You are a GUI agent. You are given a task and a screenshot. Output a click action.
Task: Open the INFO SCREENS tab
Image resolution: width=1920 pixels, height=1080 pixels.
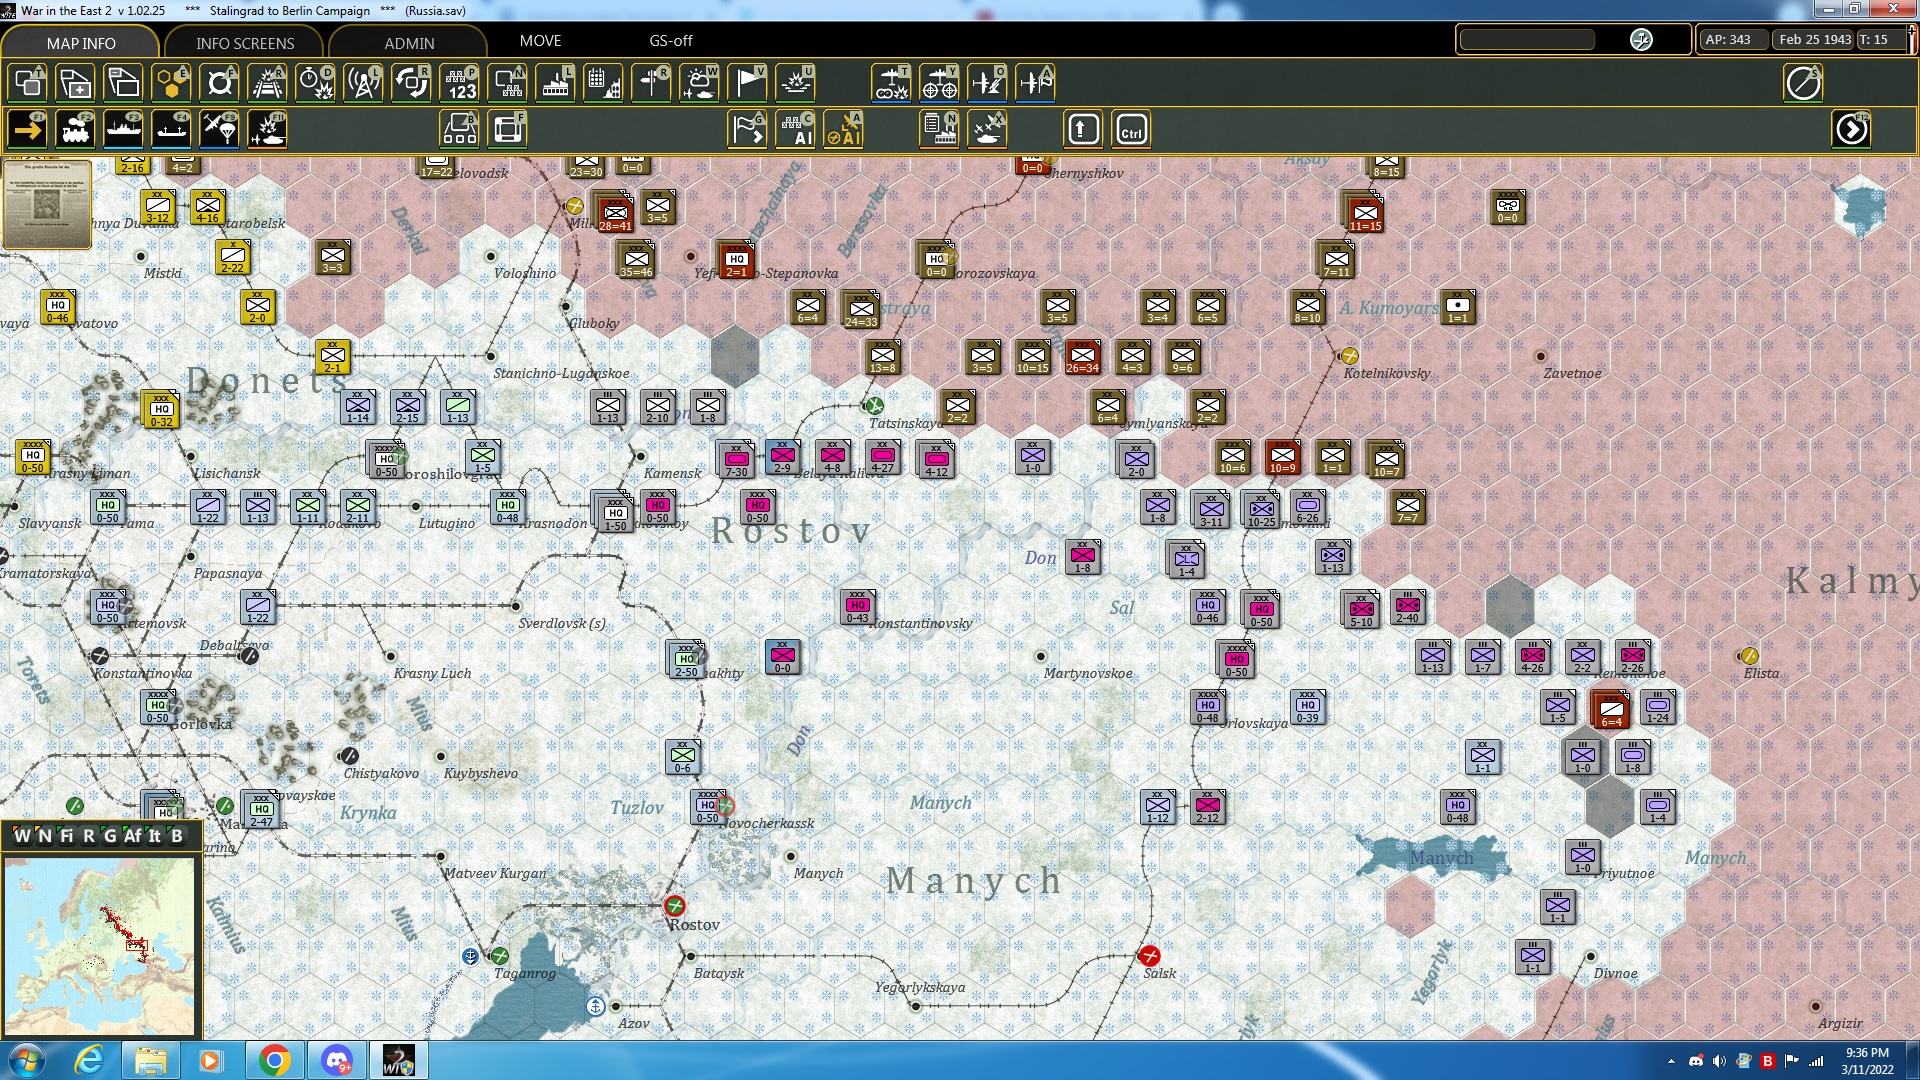pyautogui.click(x=245, y=43)
